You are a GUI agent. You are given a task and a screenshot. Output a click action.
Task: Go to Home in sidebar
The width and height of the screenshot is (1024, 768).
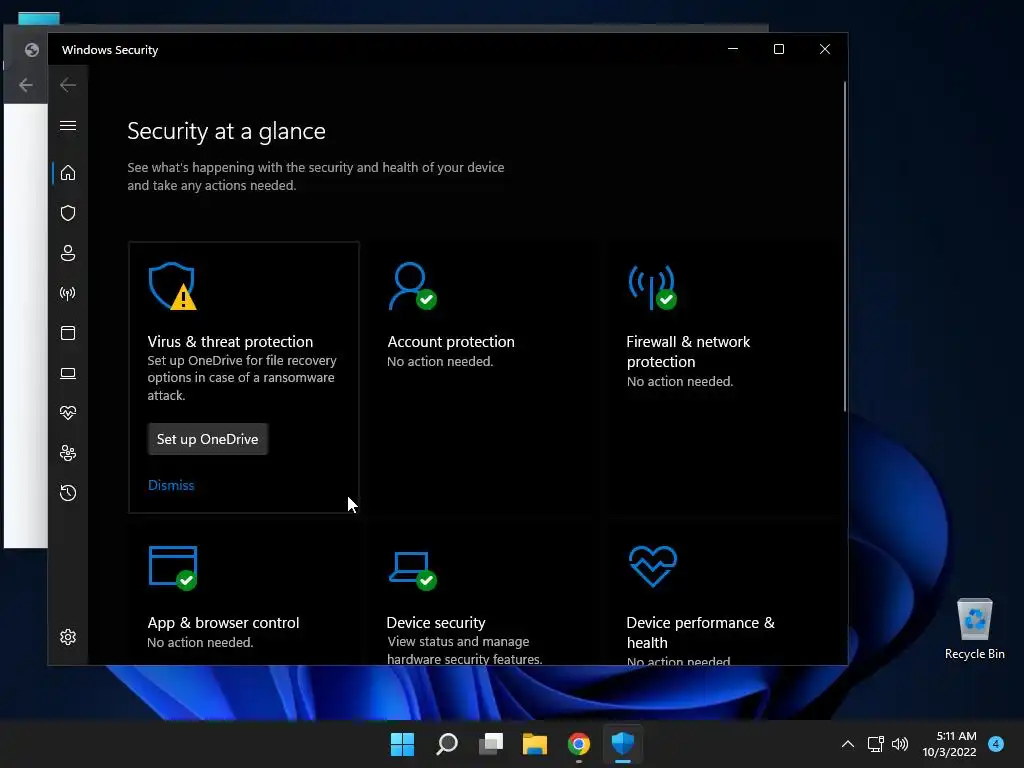click(68, 173)
